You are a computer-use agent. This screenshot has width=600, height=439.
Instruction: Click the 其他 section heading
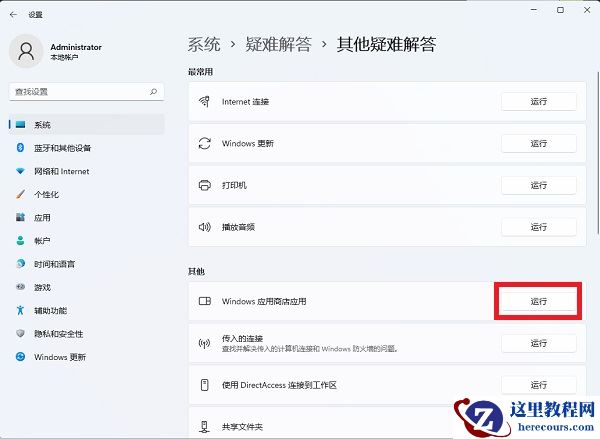pos(196,271)
